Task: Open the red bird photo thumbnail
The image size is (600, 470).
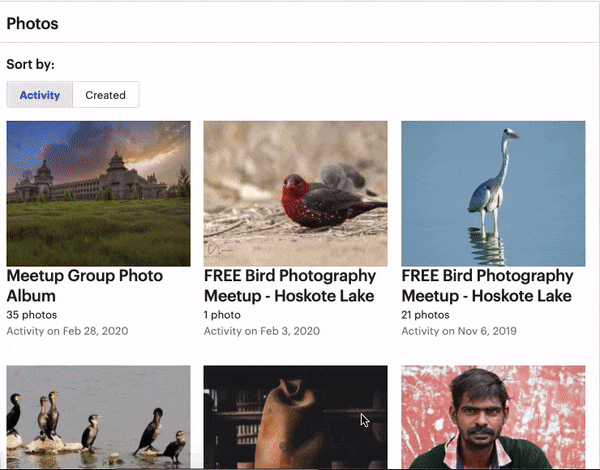Action: tap(295, 193)
